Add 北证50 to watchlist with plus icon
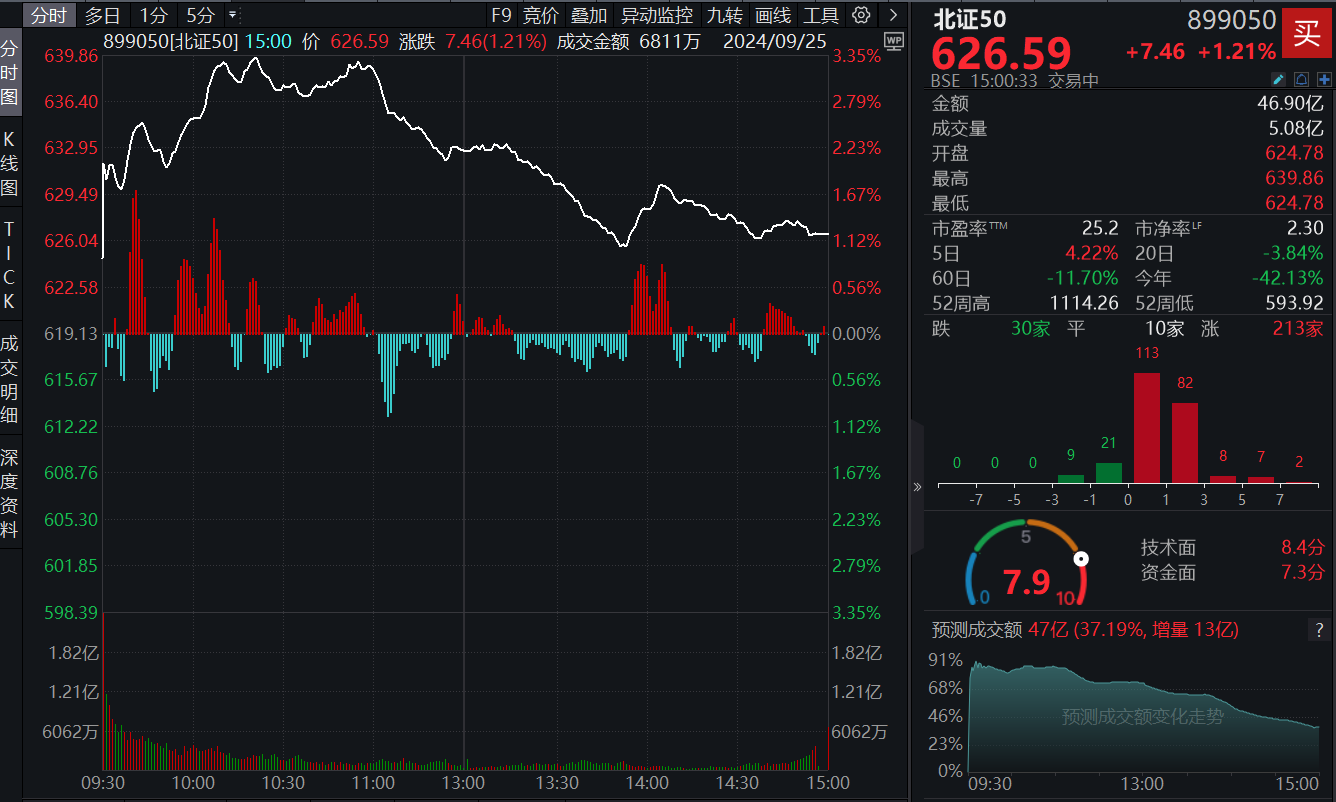The height and width of the screenshot is (802, 1336). [x=1323, y=79]
